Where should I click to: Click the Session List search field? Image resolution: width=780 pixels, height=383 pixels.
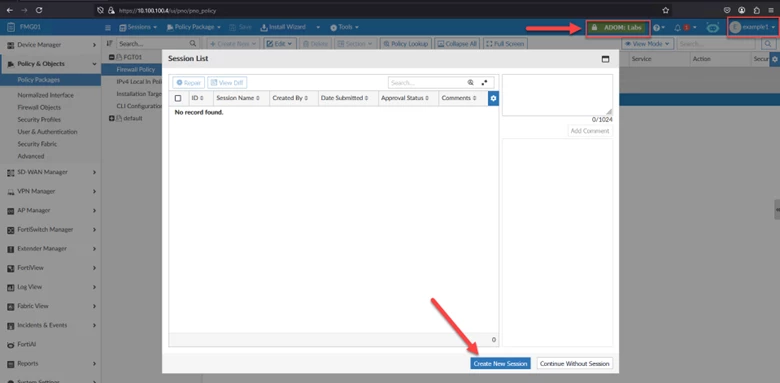point(427,83)
